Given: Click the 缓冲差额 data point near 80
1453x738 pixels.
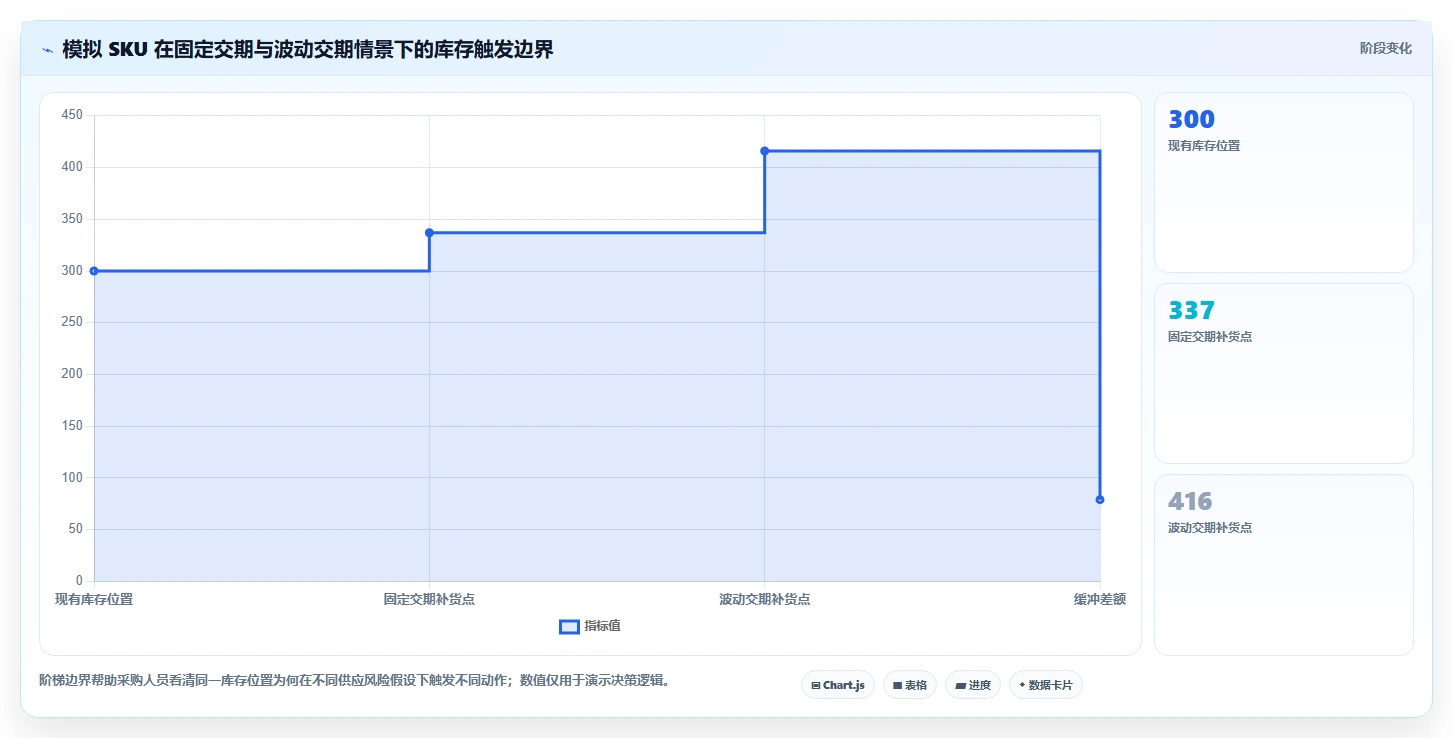Looking at the screenshot, I should coord(1100,499).
